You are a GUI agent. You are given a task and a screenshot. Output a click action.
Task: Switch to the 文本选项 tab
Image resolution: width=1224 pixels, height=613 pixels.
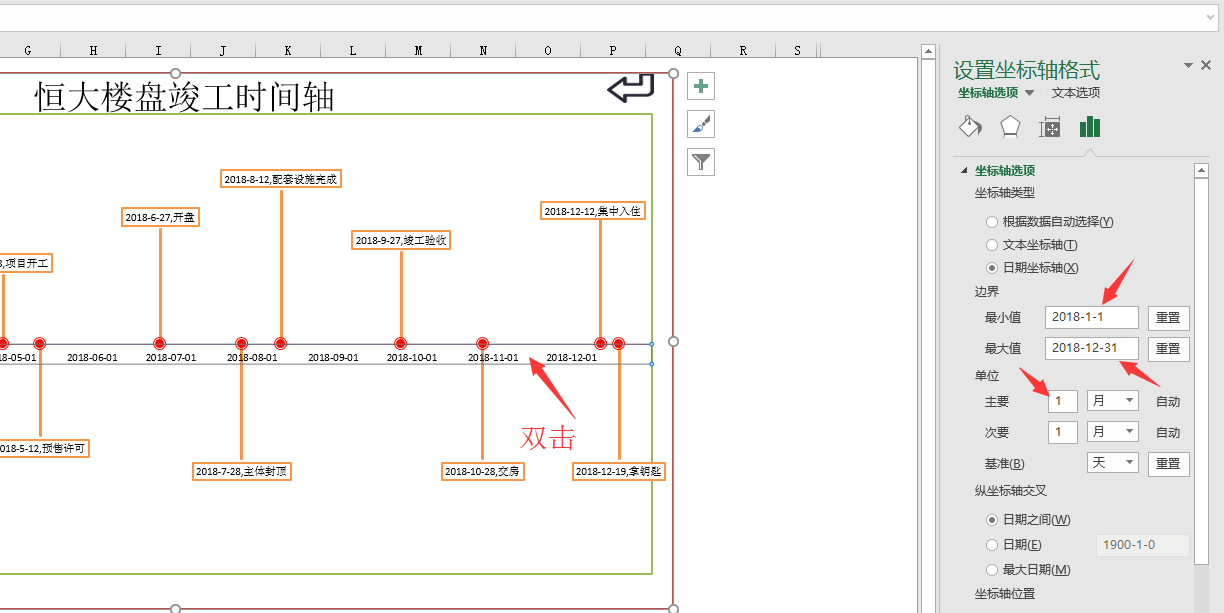[x=1076, y=93]
